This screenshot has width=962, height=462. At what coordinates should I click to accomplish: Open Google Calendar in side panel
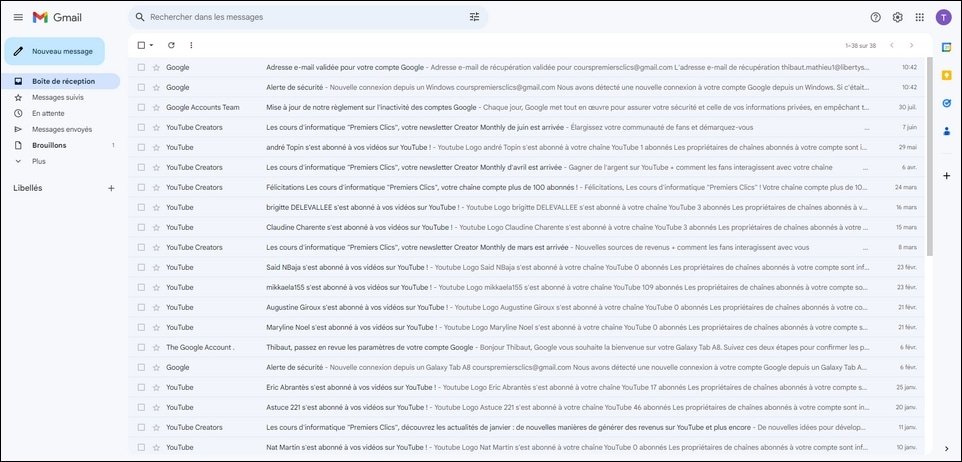[x=946, y=47]
